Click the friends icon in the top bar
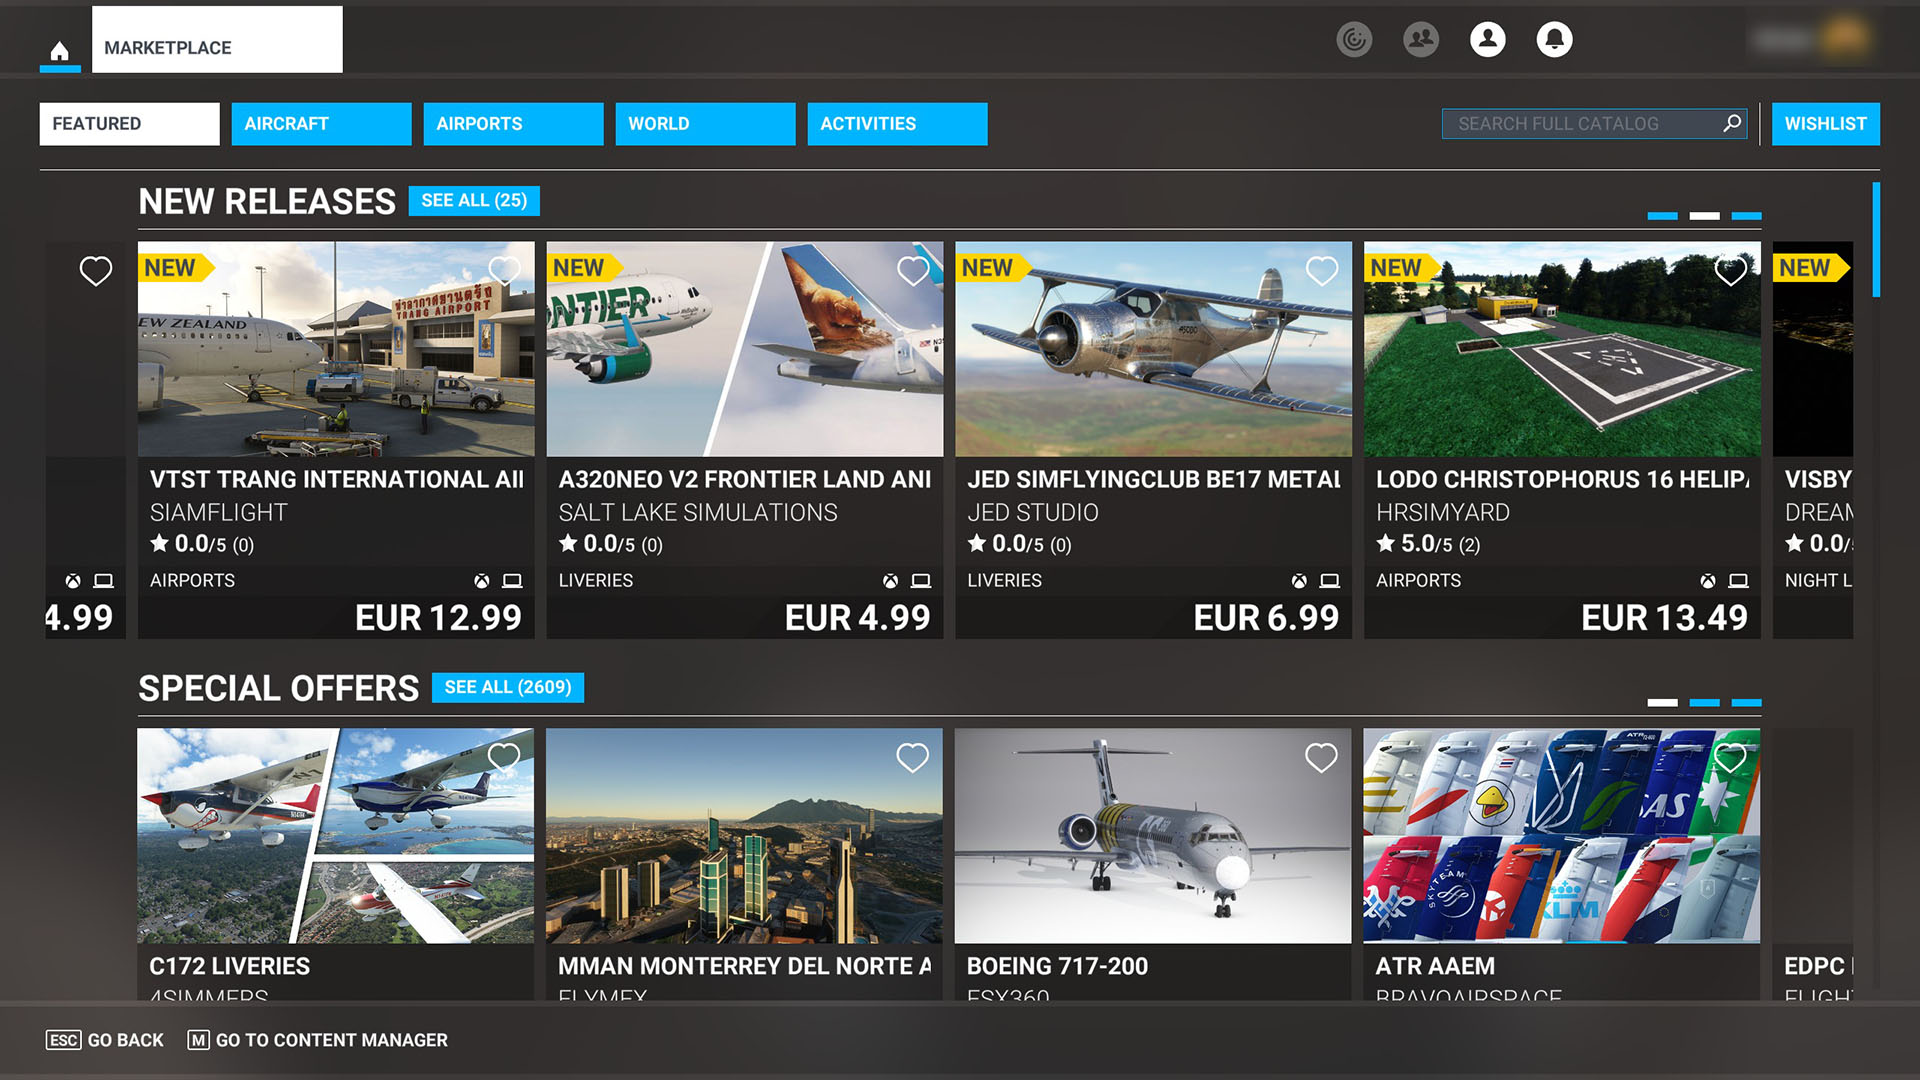Screen dimensions: 1920x1080 tap(1421, 40)
